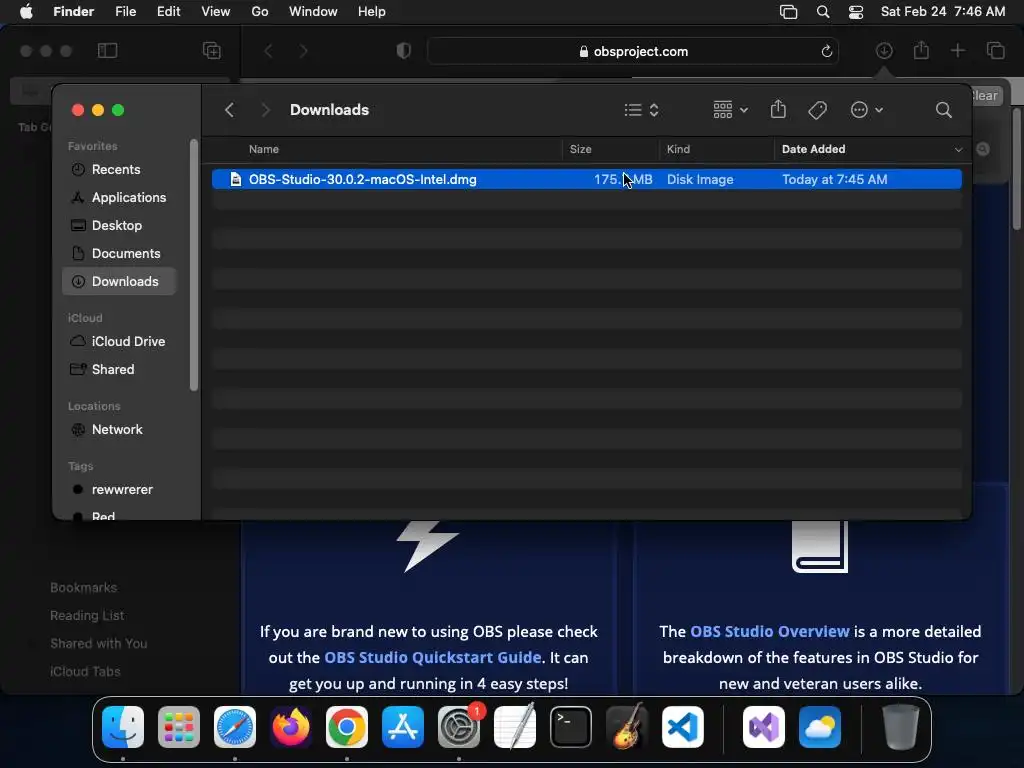
Task: Open GarageBand from the Dock
Action: click(627, 727)
